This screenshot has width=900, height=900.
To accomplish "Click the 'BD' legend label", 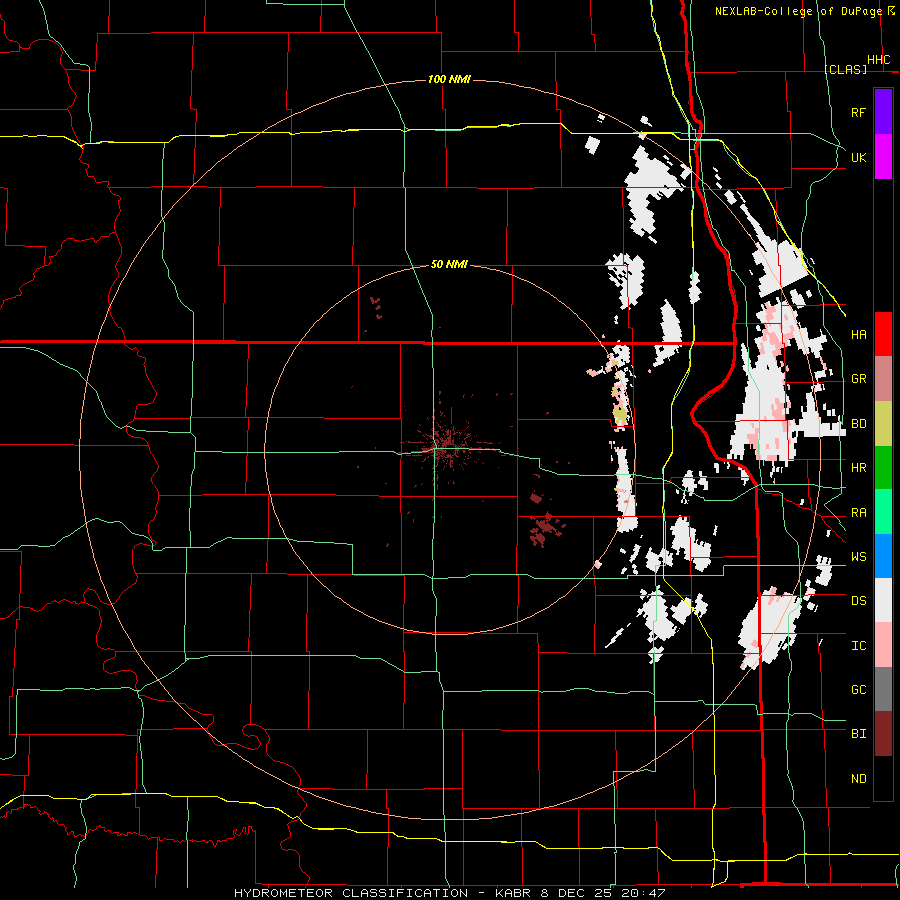I will click(858, 424).
